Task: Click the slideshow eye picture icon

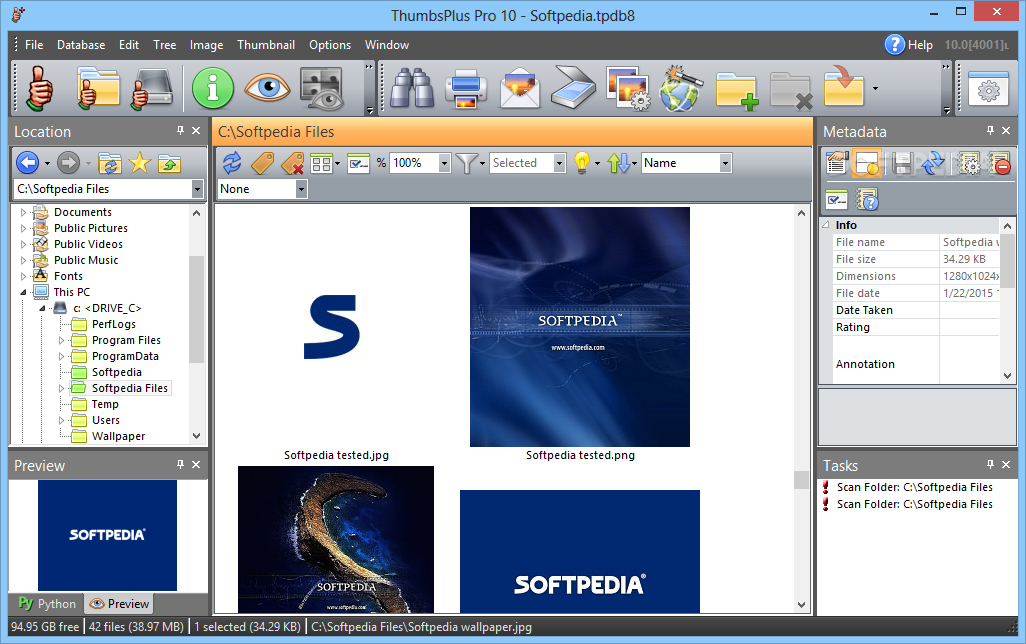Action: (321, 88)
